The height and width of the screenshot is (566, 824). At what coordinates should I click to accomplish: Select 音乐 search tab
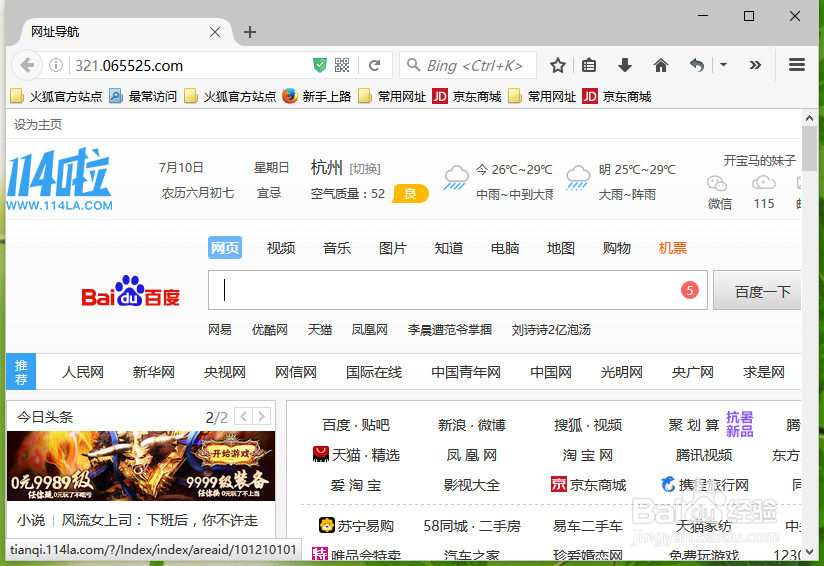[x=337, y=248]
